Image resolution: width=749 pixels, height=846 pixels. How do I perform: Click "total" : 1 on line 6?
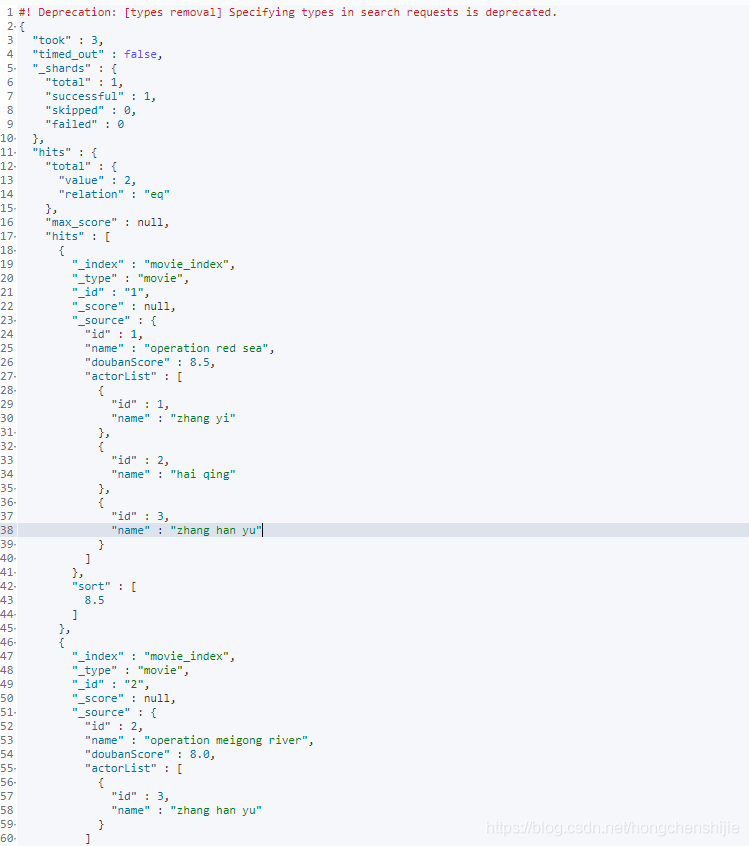84,83
